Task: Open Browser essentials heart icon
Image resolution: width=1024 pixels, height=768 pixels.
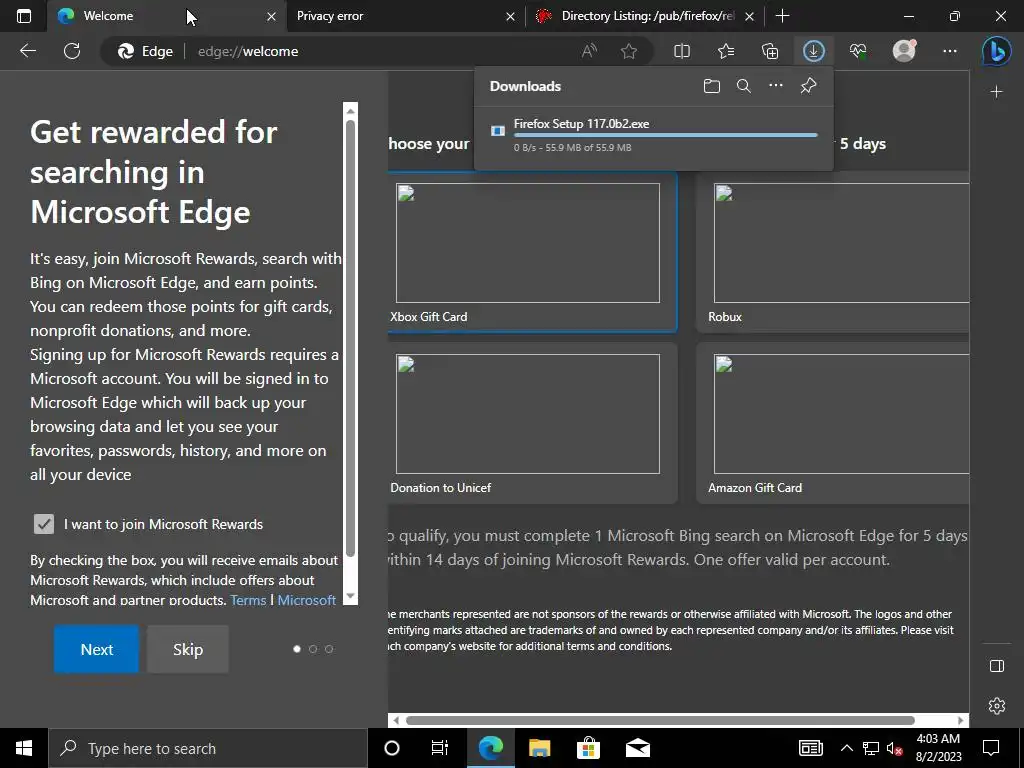Action: (x=858, y=51)
